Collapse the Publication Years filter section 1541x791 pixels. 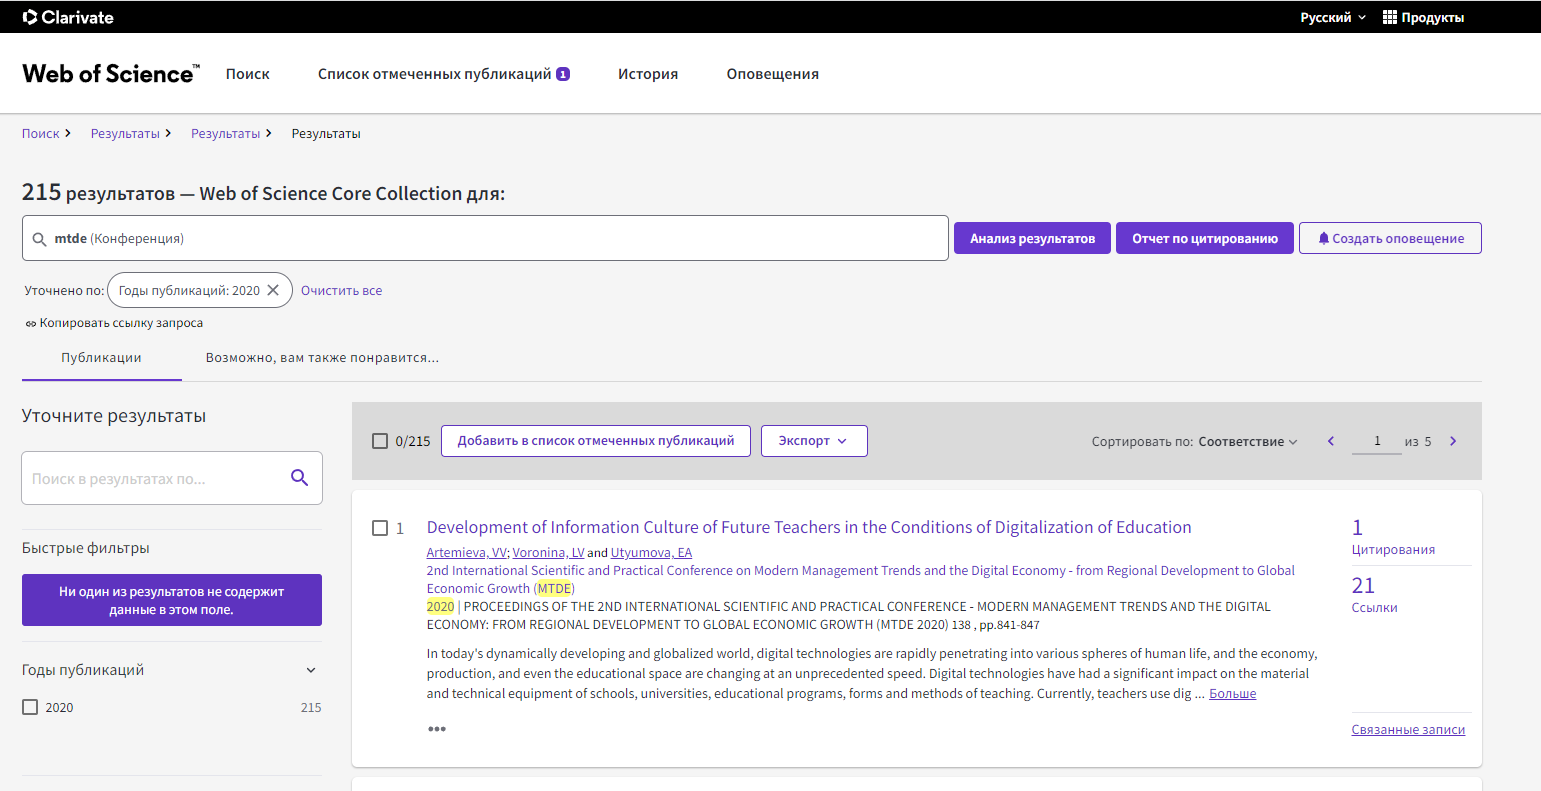click(311, 670)
